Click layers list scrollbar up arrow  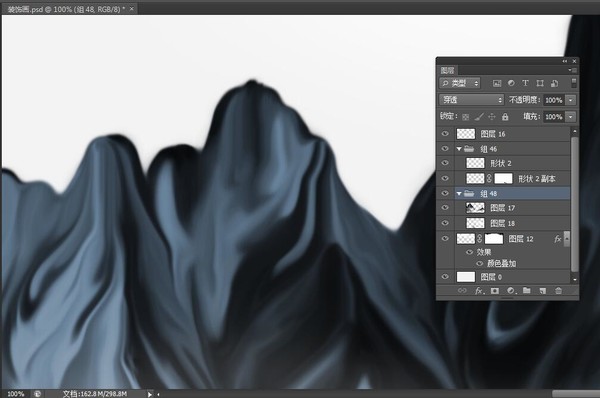tap(574, 131)
